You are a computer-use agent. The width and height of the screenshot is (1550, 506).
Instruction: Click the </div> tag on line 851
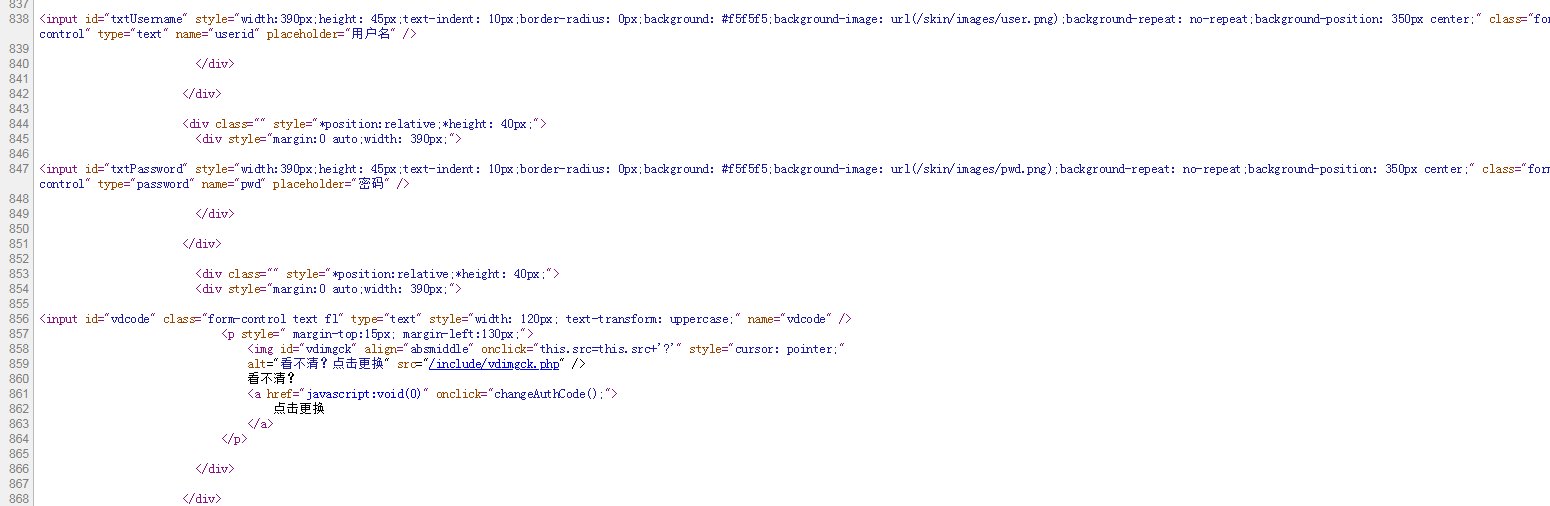(202, 244)
